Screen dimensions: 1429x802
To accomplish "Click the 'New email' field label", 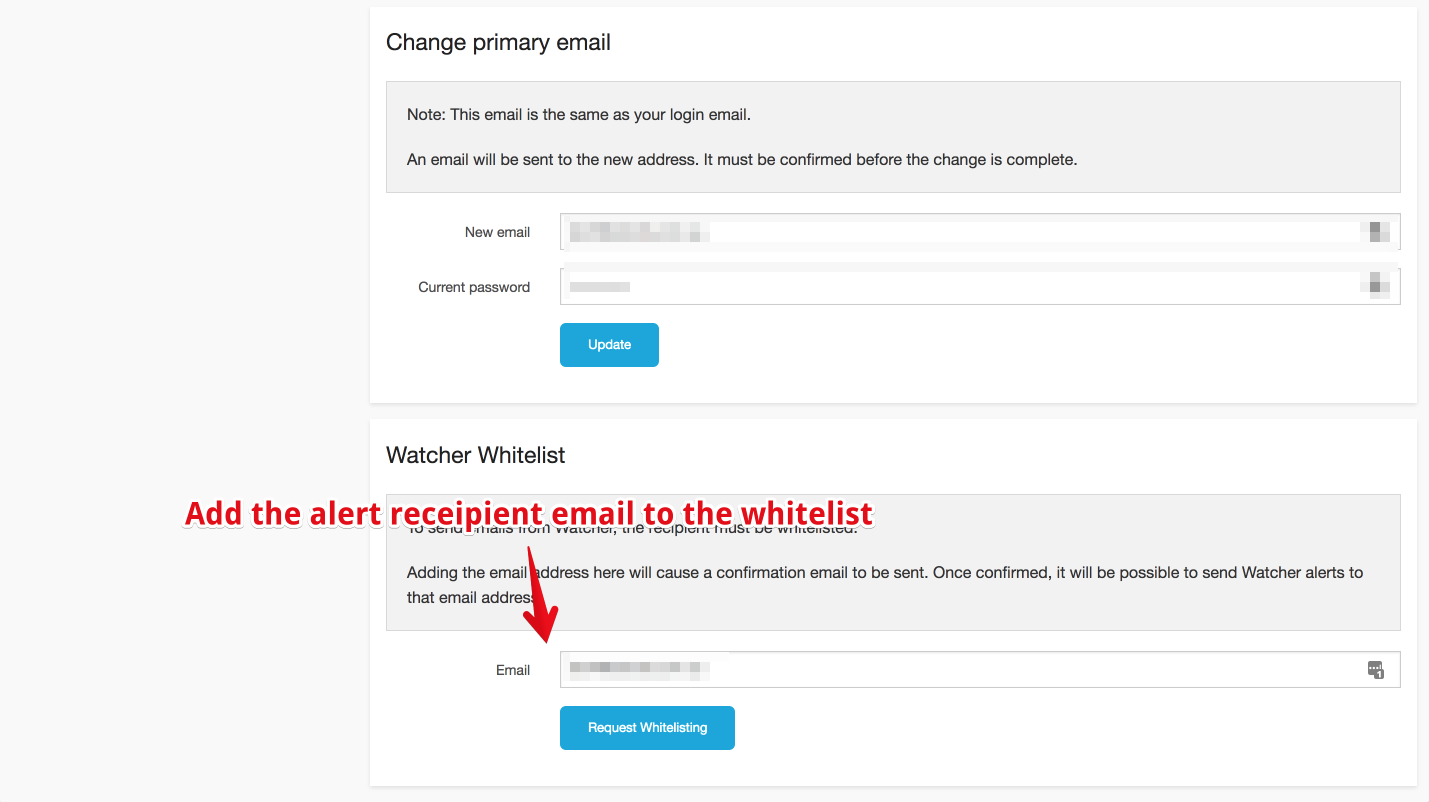I will (497, 232).
